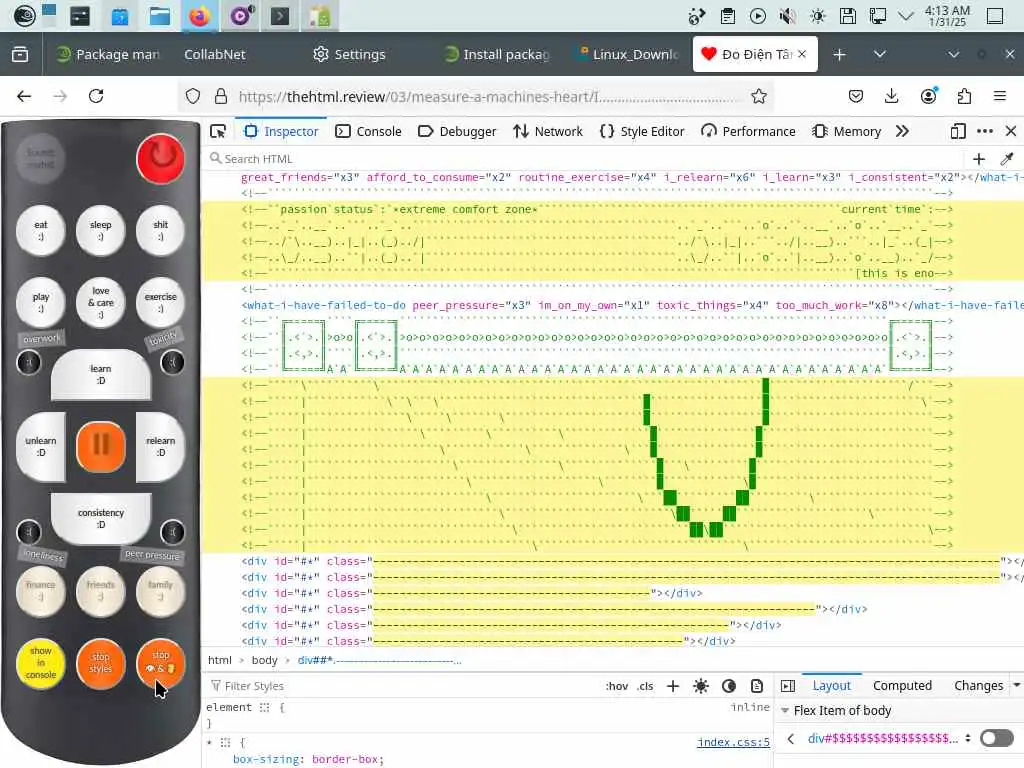Click the play button on remote
This screenshot has height=768, width=1024.
coord(40,302)
